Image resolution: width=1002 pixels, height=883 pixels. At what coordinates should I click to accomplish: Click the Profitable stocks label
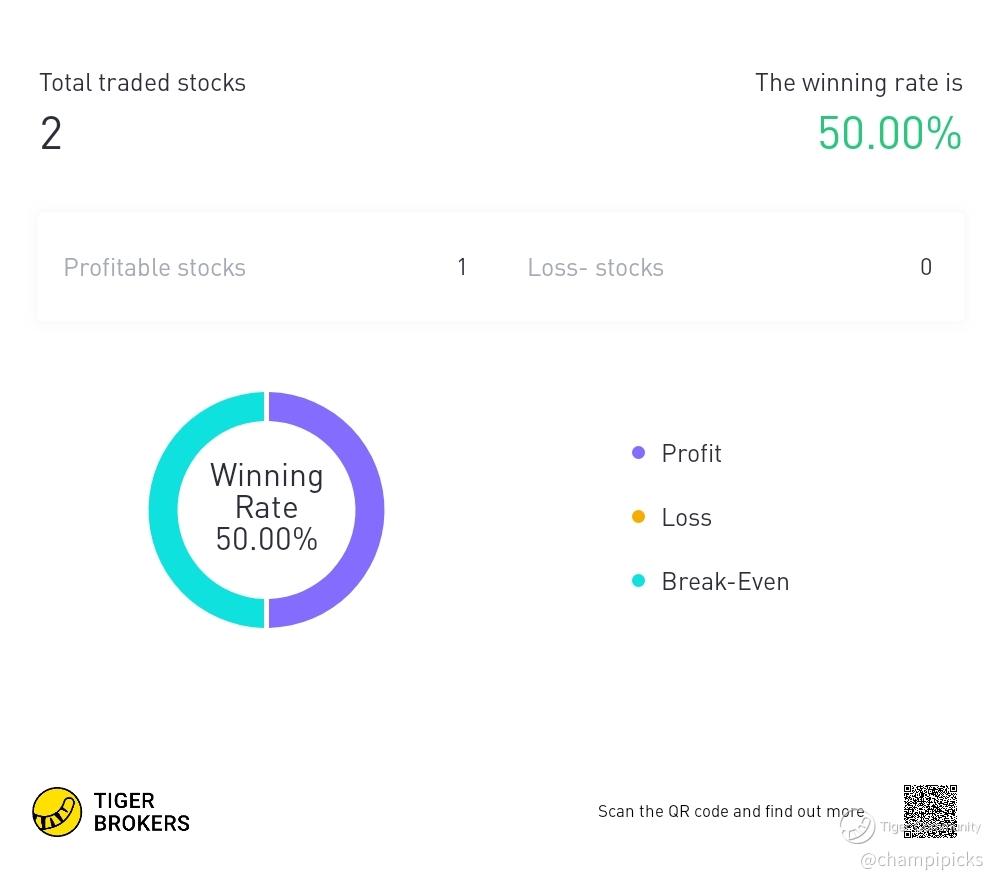pyautogui.click(x=154, y=267)
